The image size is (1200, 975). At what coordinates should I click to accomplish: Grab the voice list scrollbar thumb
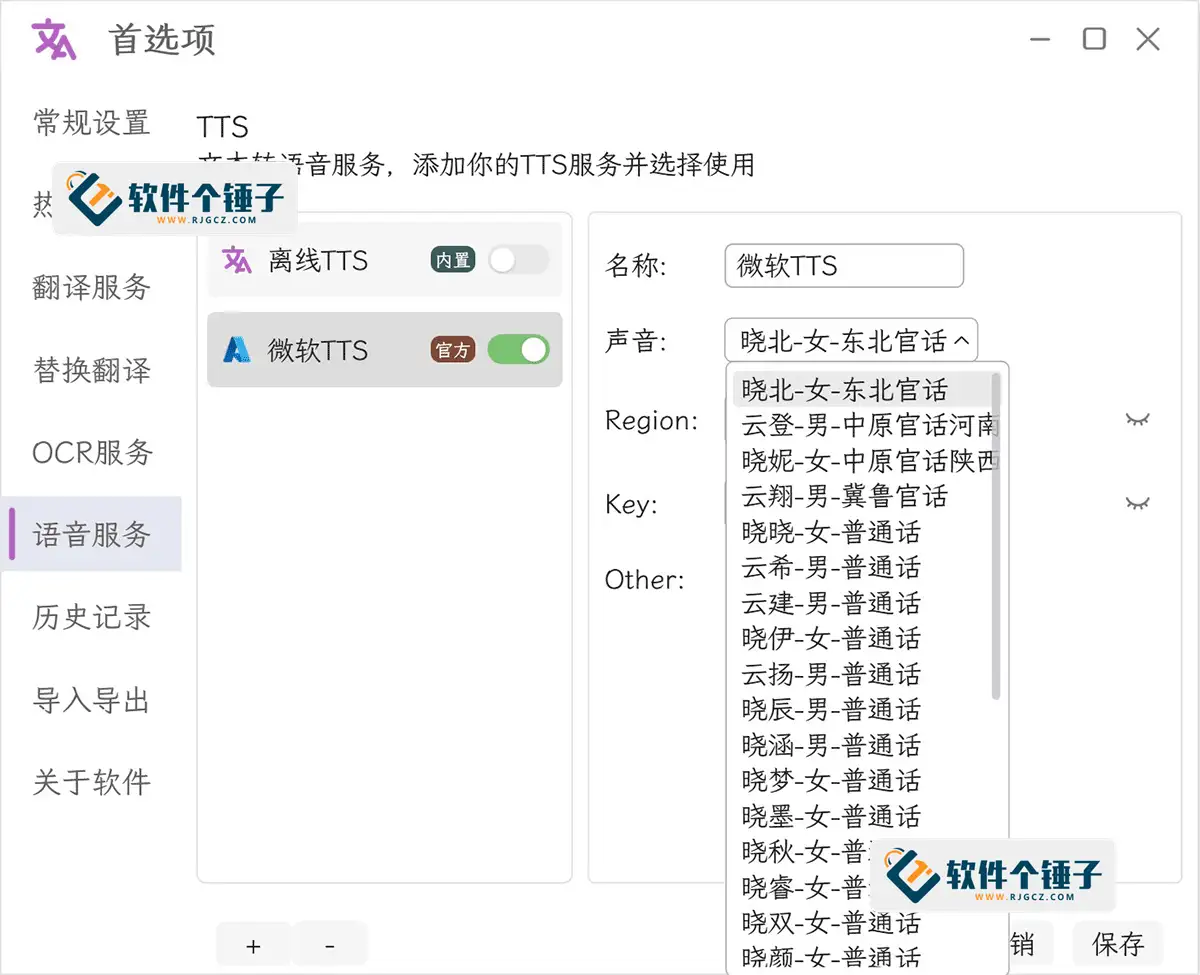(996, 536)
